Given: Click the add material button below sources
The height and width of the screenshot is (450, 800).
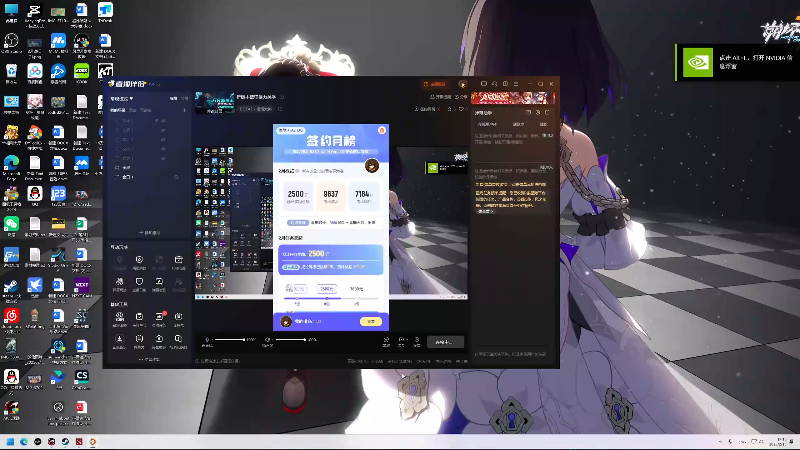Looking at the screenshot, I should point(149,233).
